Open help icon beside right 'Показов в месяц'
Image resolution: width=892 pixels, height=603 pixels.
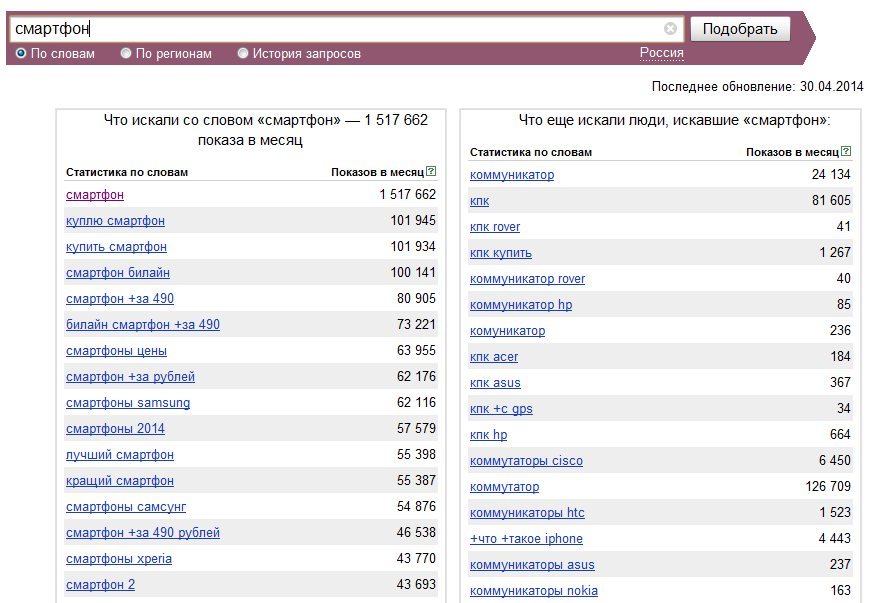pyautogui.click(x=846, y=151)
